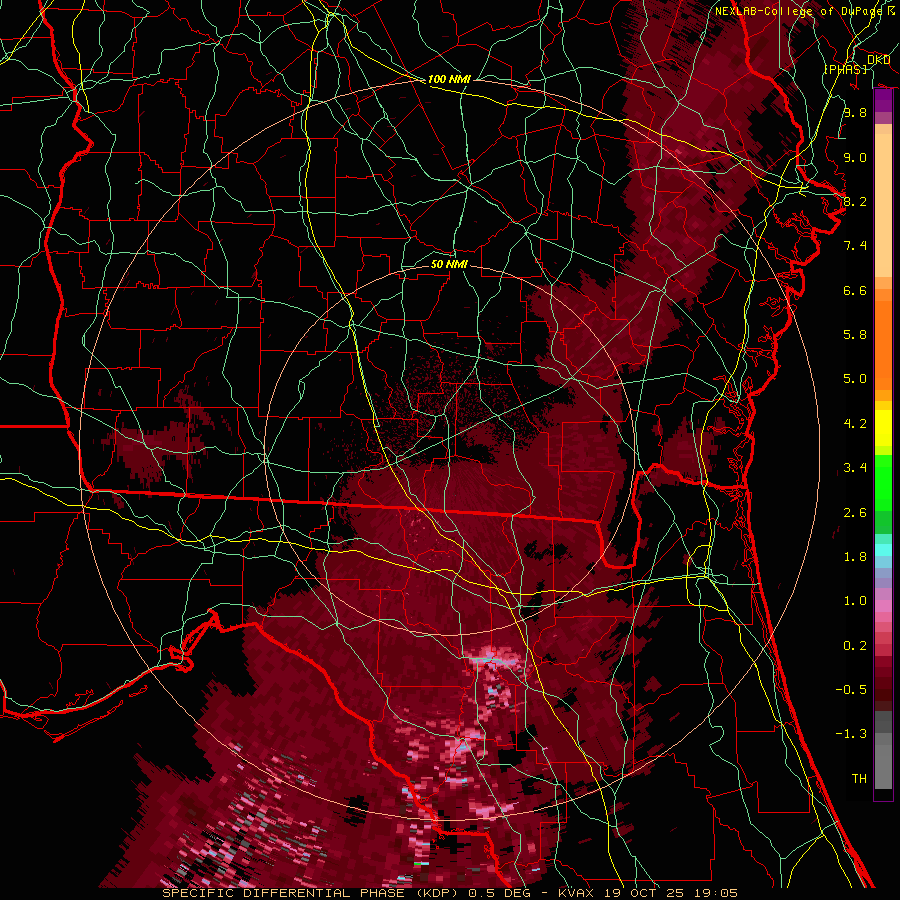
Task: Click the -0.5 scale value
Action: [x=851, y=690]
